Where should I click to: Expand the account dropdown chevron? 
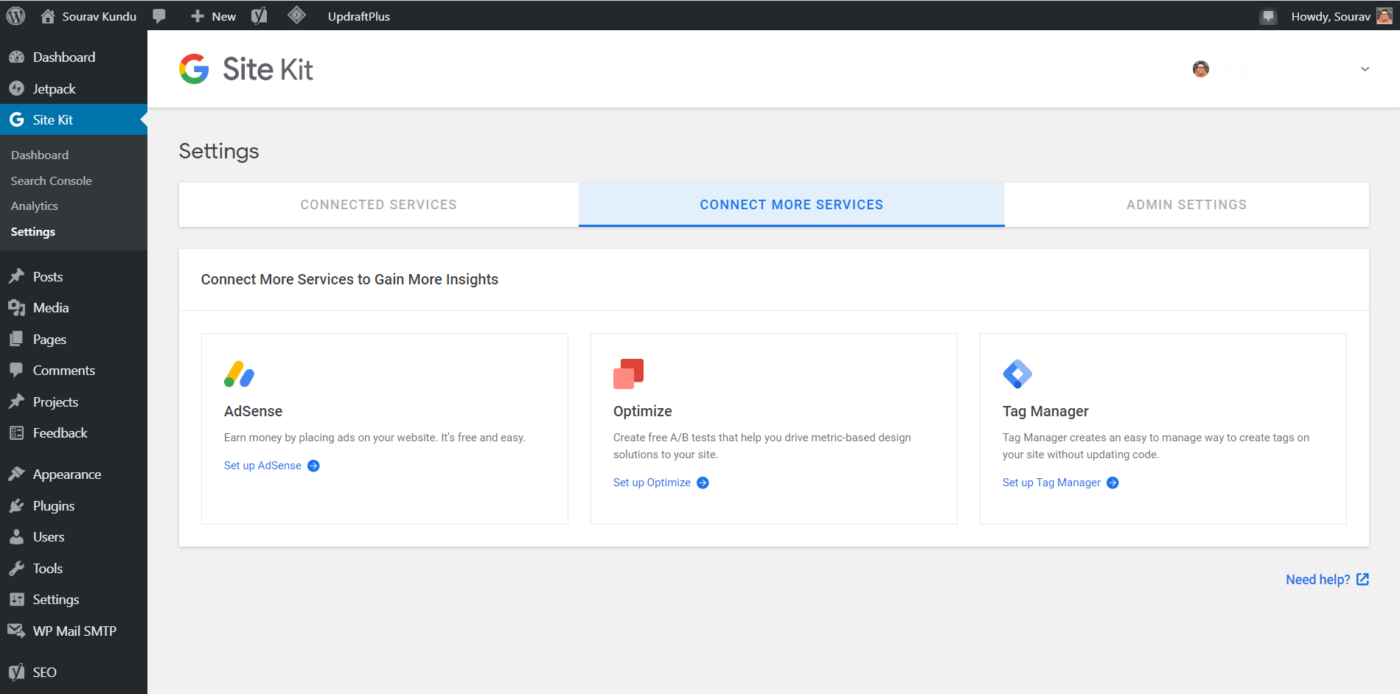coord(1365,69)
